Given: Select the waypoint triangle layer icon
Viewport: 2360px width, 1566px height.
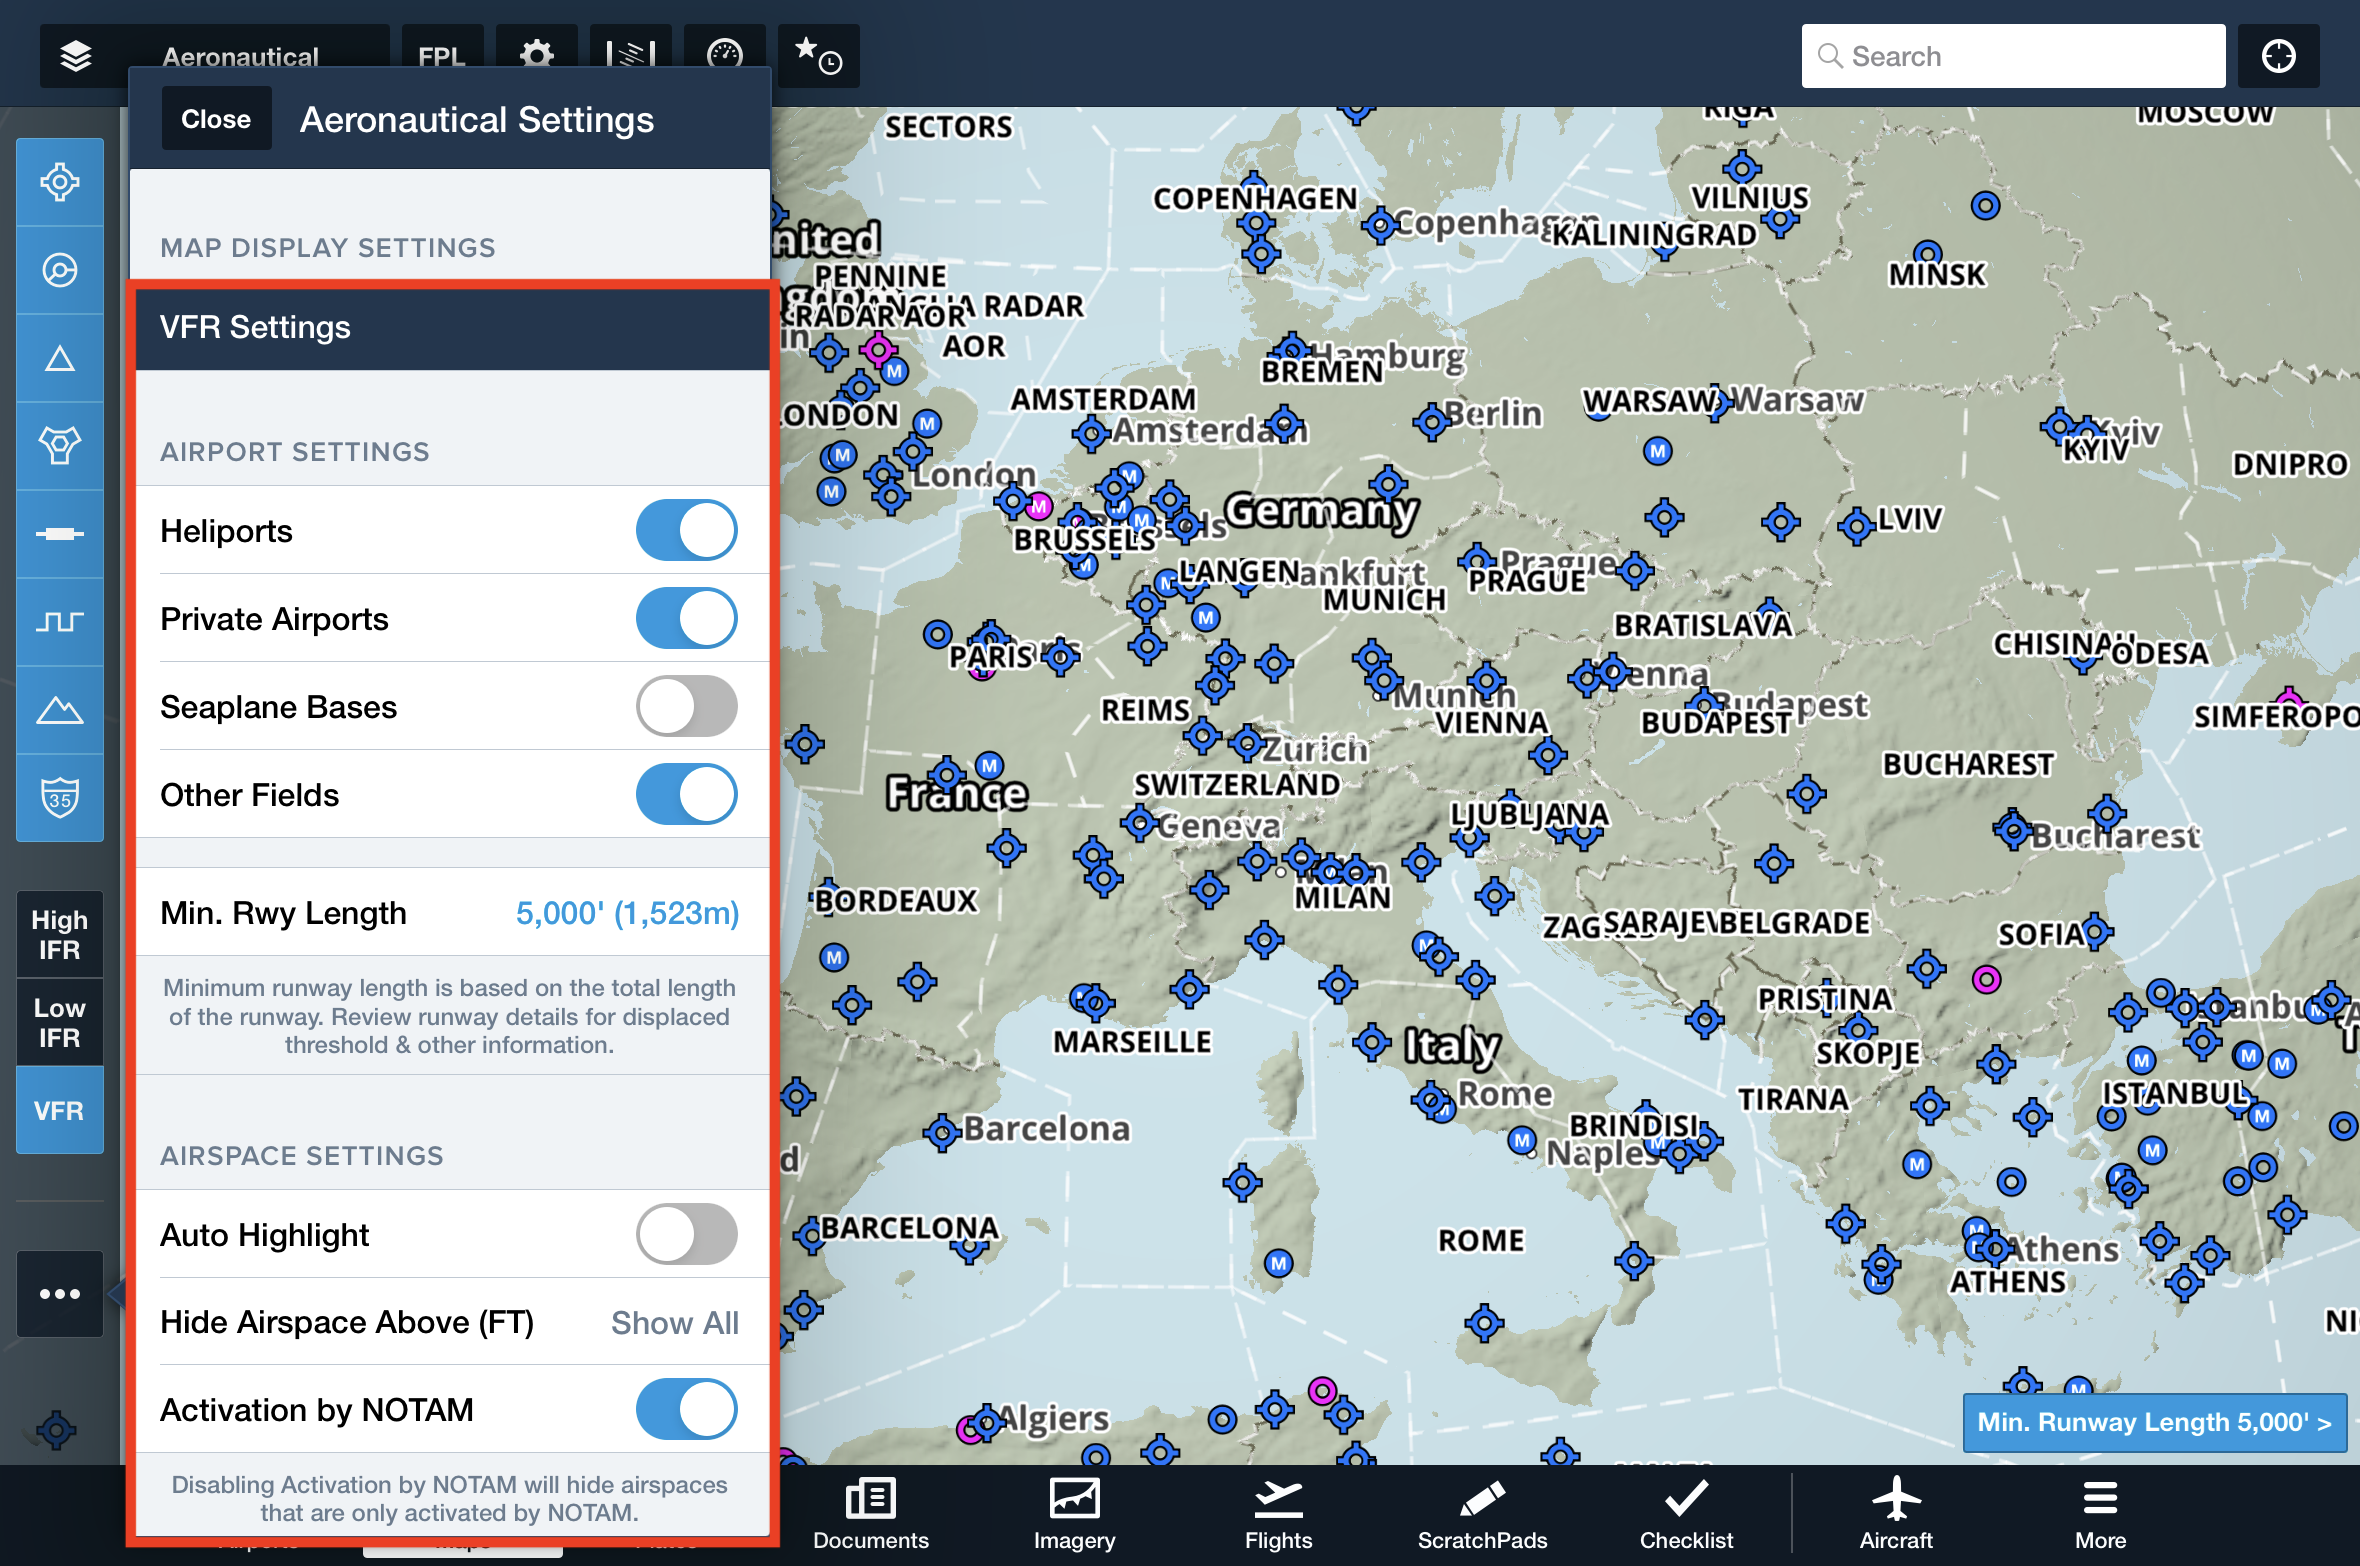Looking at the screenshot, I should tap(60, 358).
